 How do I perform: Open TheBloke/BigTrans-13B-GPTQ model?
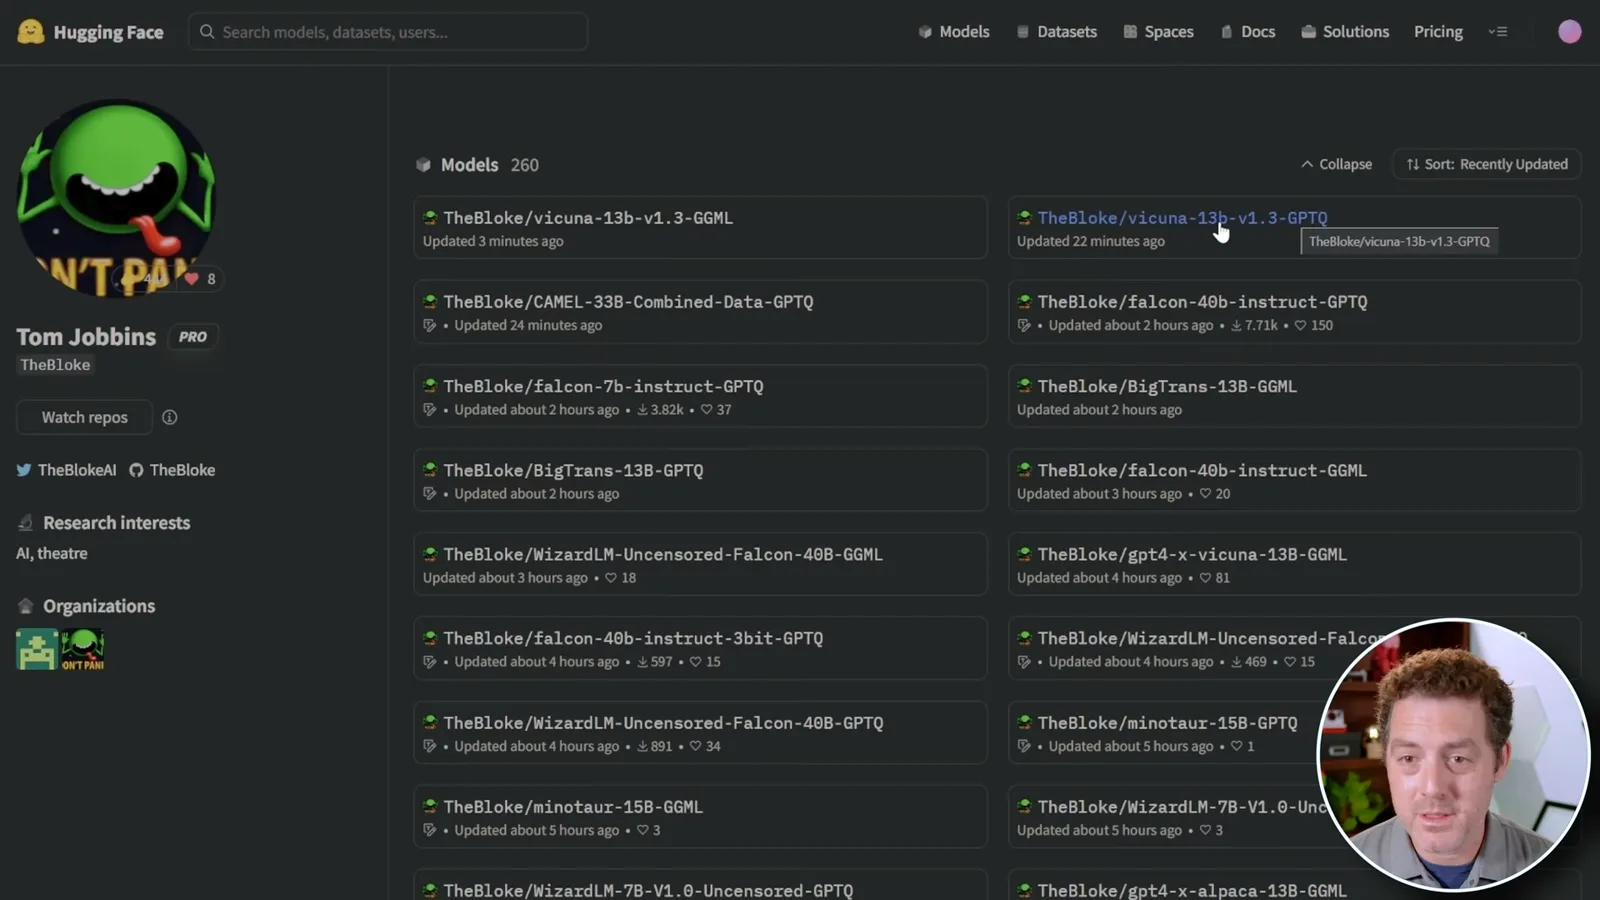700,480
